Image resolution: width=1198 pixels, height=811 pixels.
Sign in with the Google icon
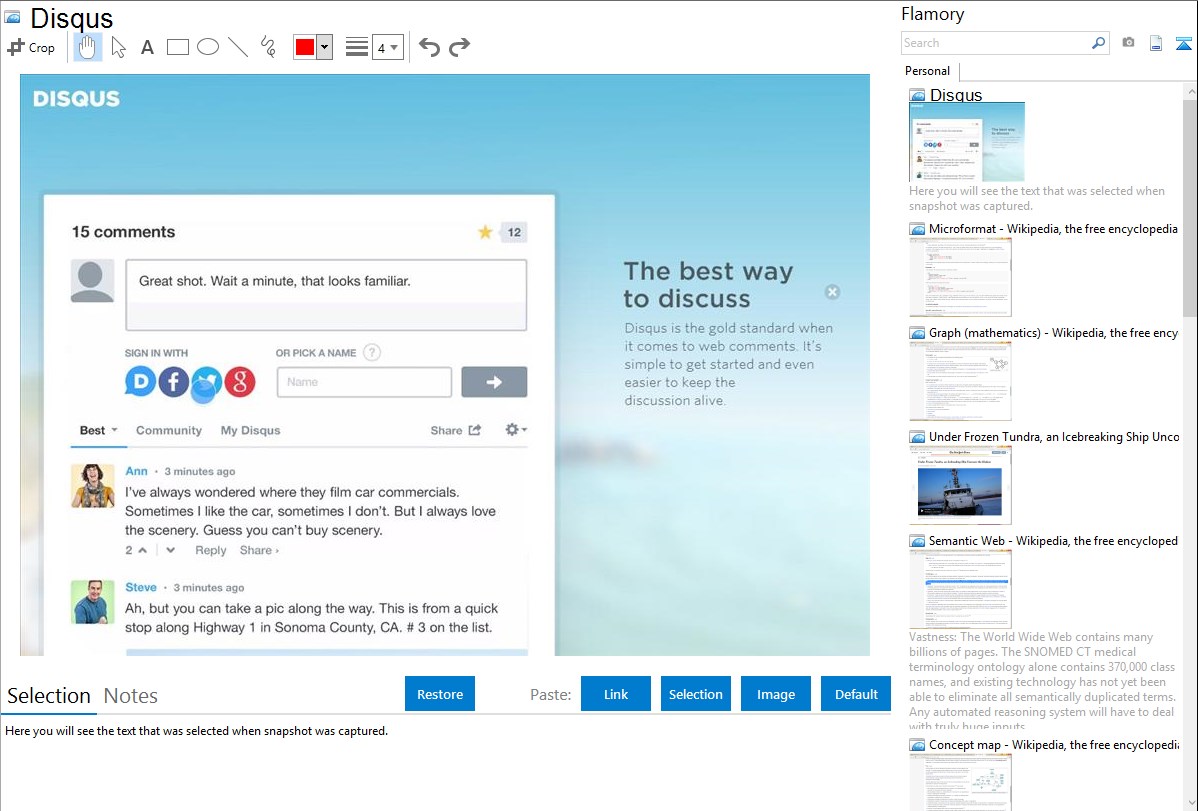(x=240, y=381)
